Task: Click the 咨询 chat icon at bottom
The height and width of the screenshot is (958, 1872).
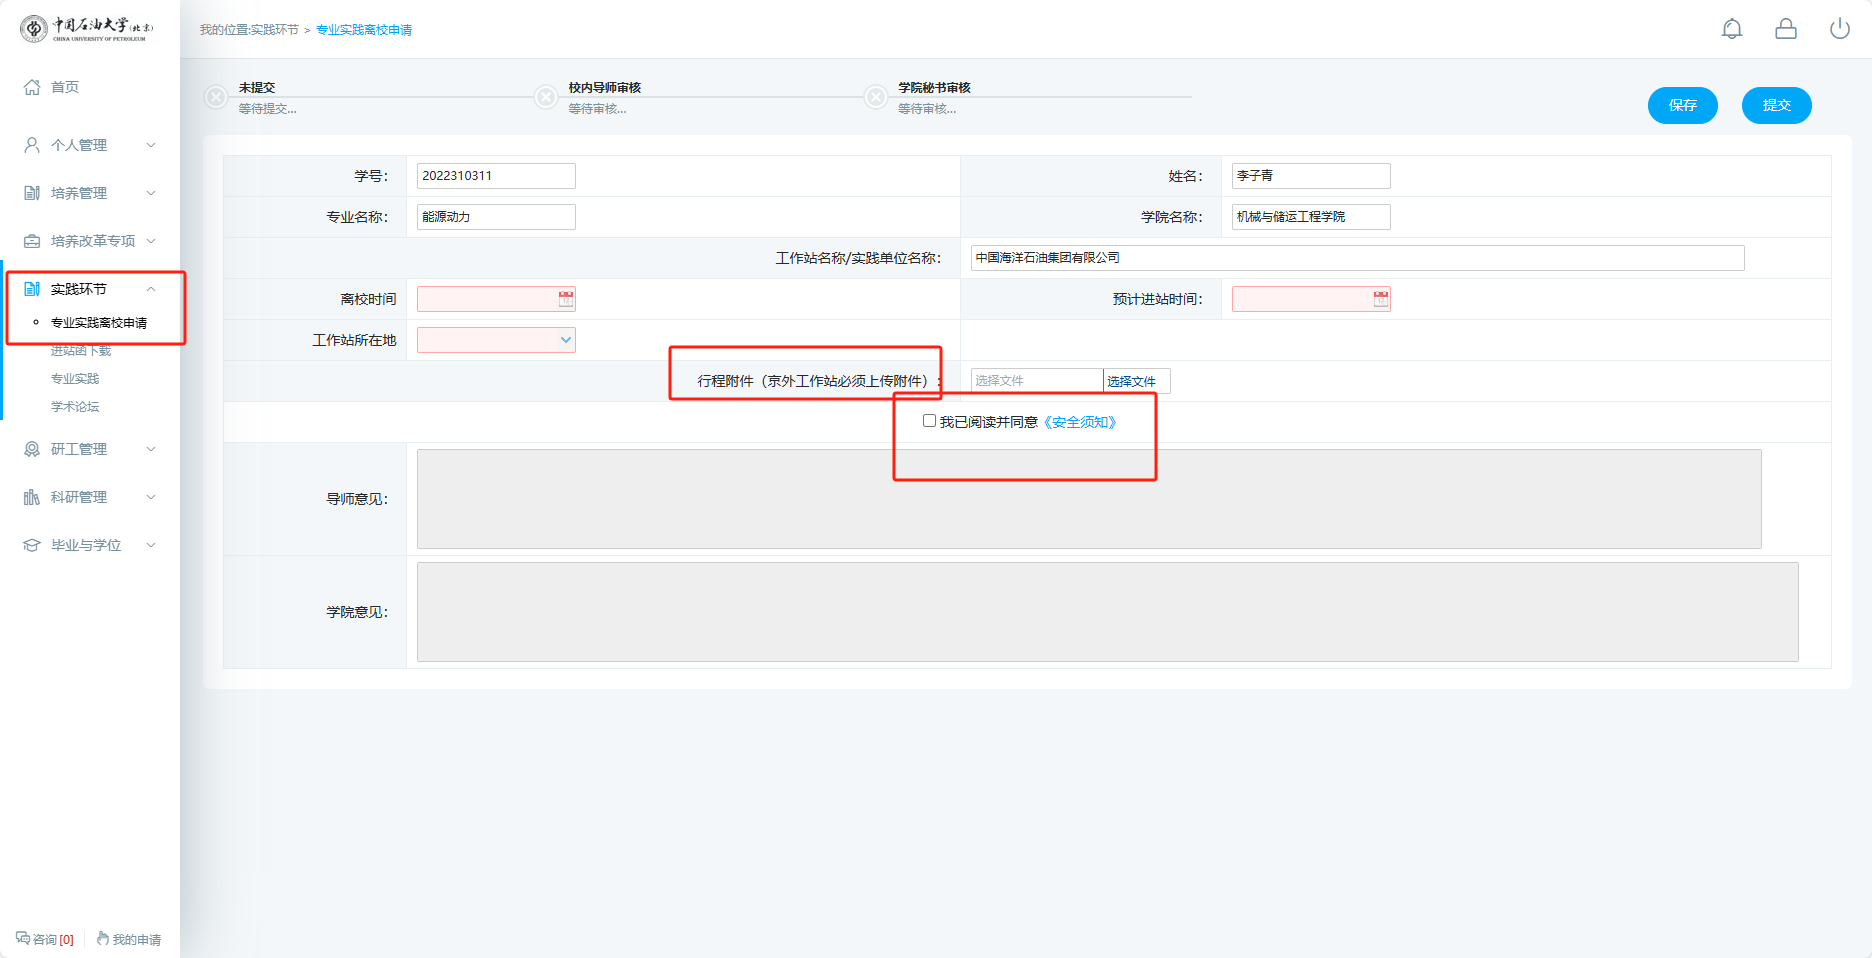Action: tap(23, 939)
